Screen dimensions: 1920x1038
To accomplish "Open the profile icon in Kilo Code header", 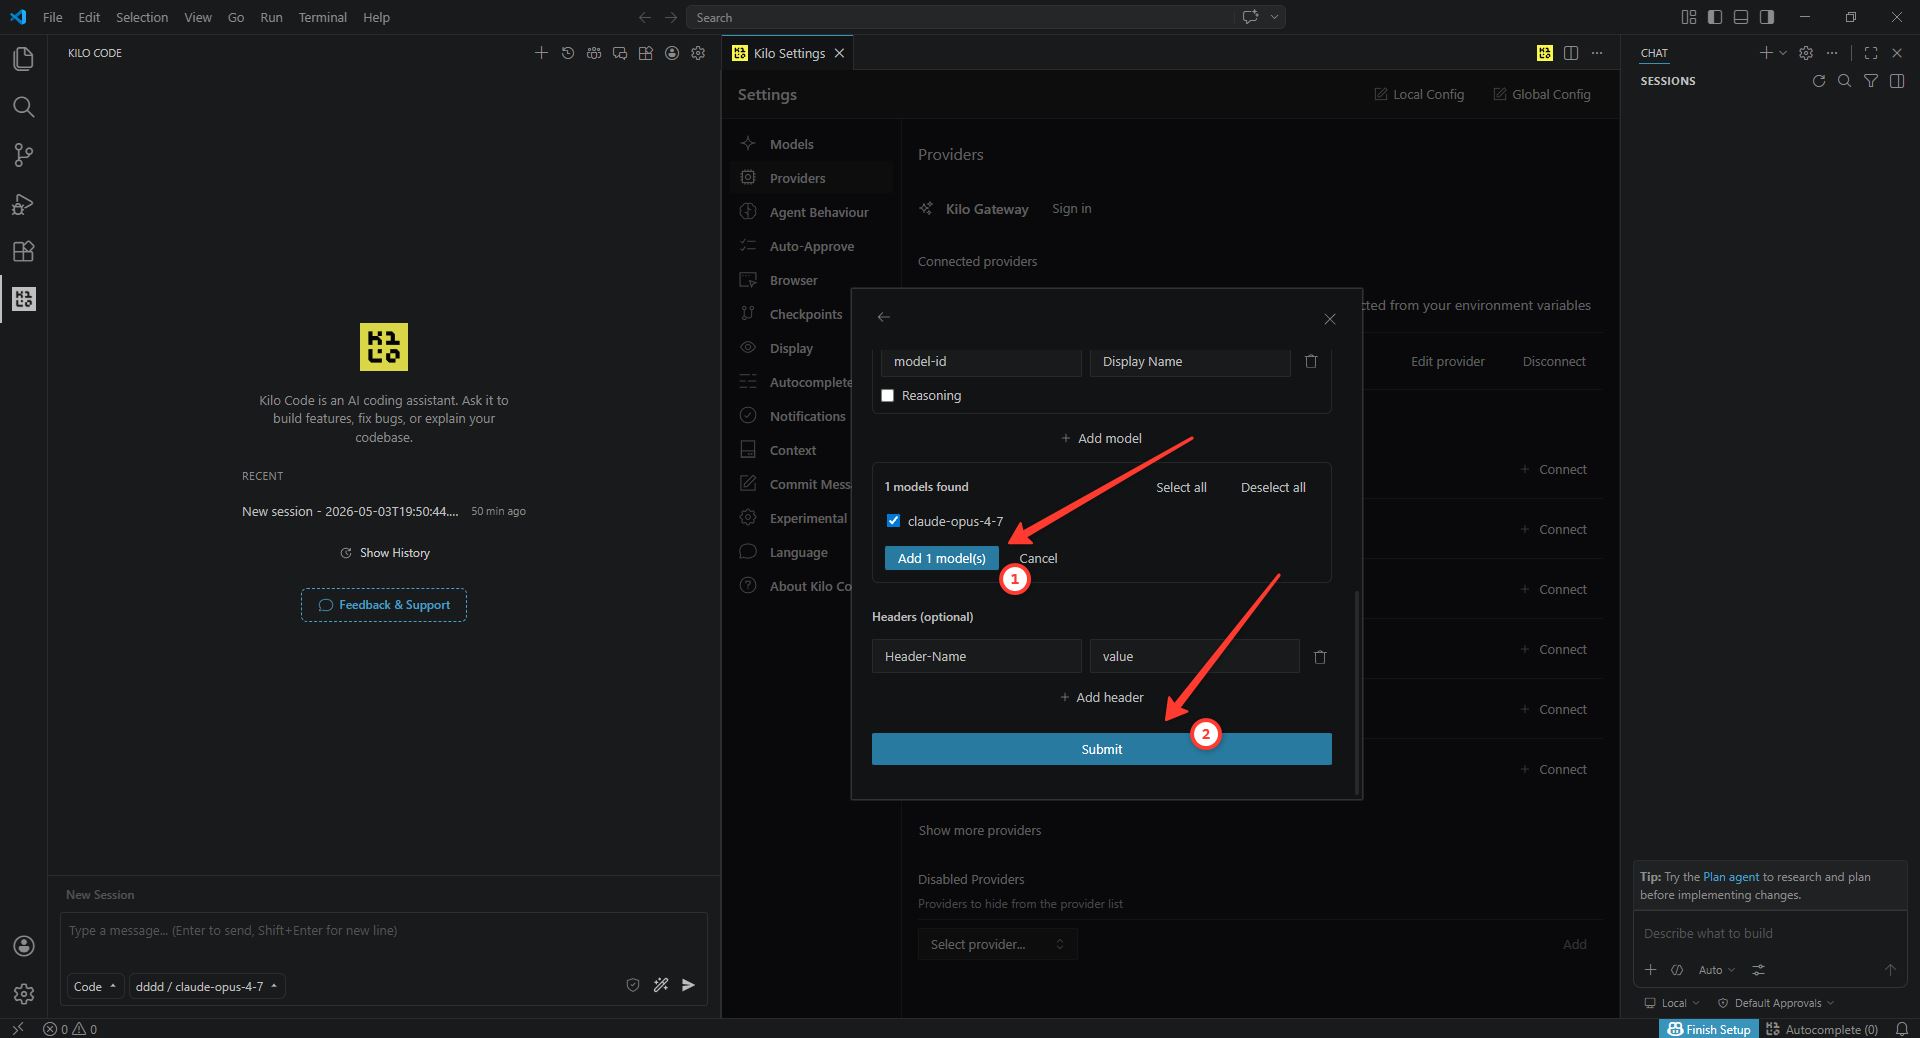I will click(x=672, y=53).
